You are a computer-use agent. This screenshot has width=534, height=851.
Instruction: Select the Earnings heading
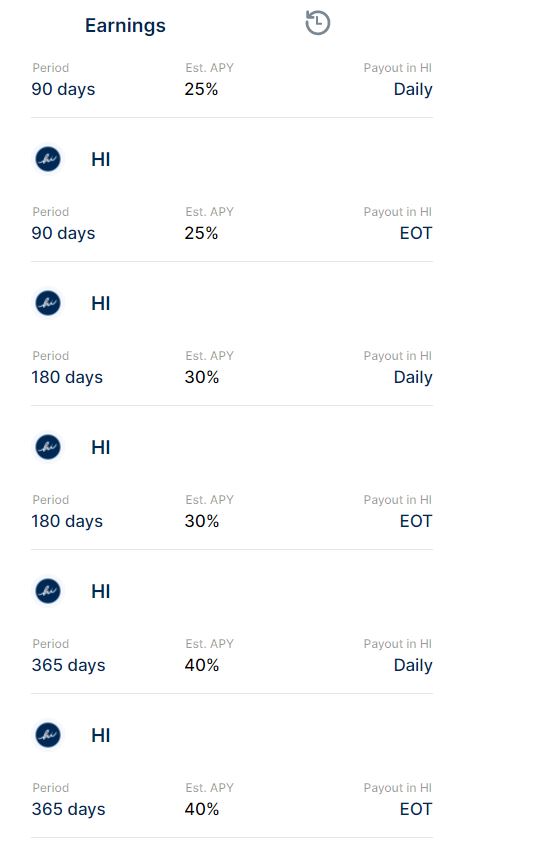tap(125, 26)
